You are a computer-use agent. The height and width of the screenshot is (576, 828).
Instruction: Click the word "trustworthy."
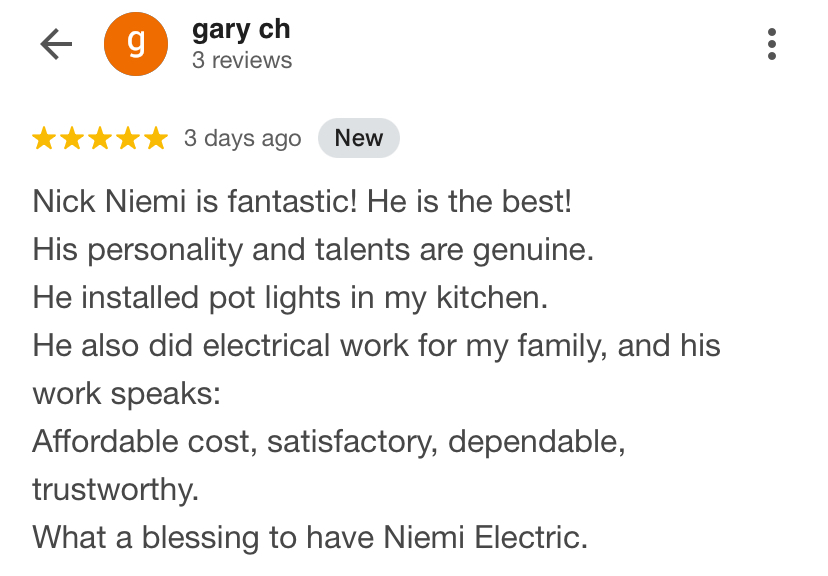115,489
